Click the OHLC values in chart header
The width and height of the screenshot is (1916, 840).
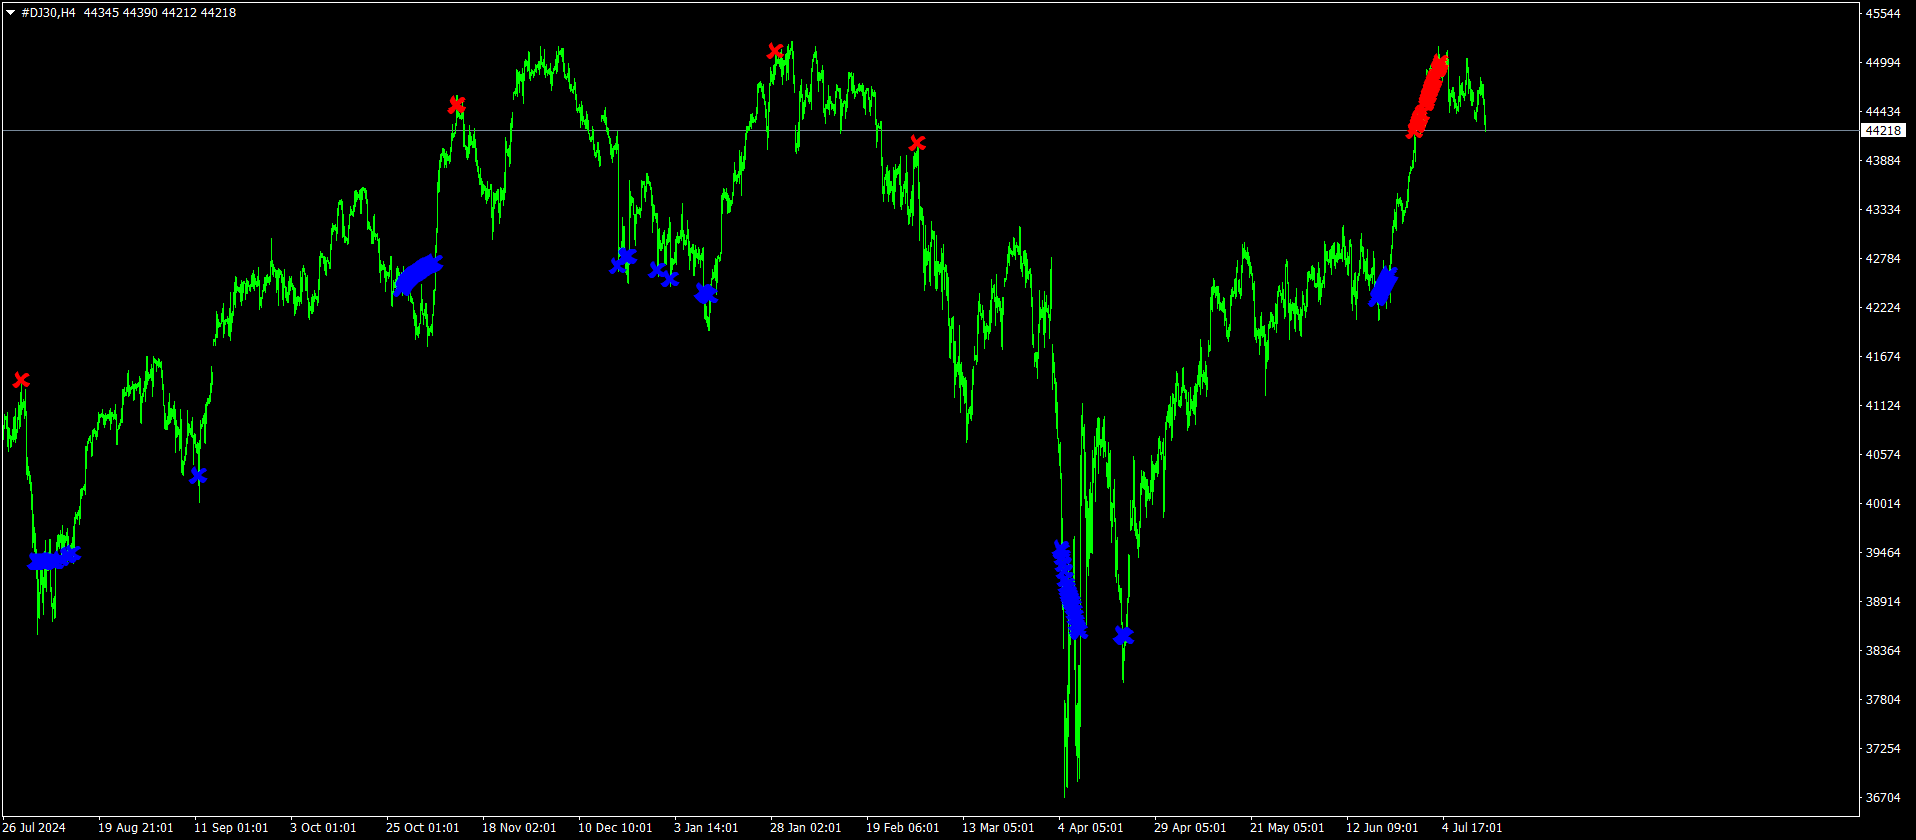point(160,13)
